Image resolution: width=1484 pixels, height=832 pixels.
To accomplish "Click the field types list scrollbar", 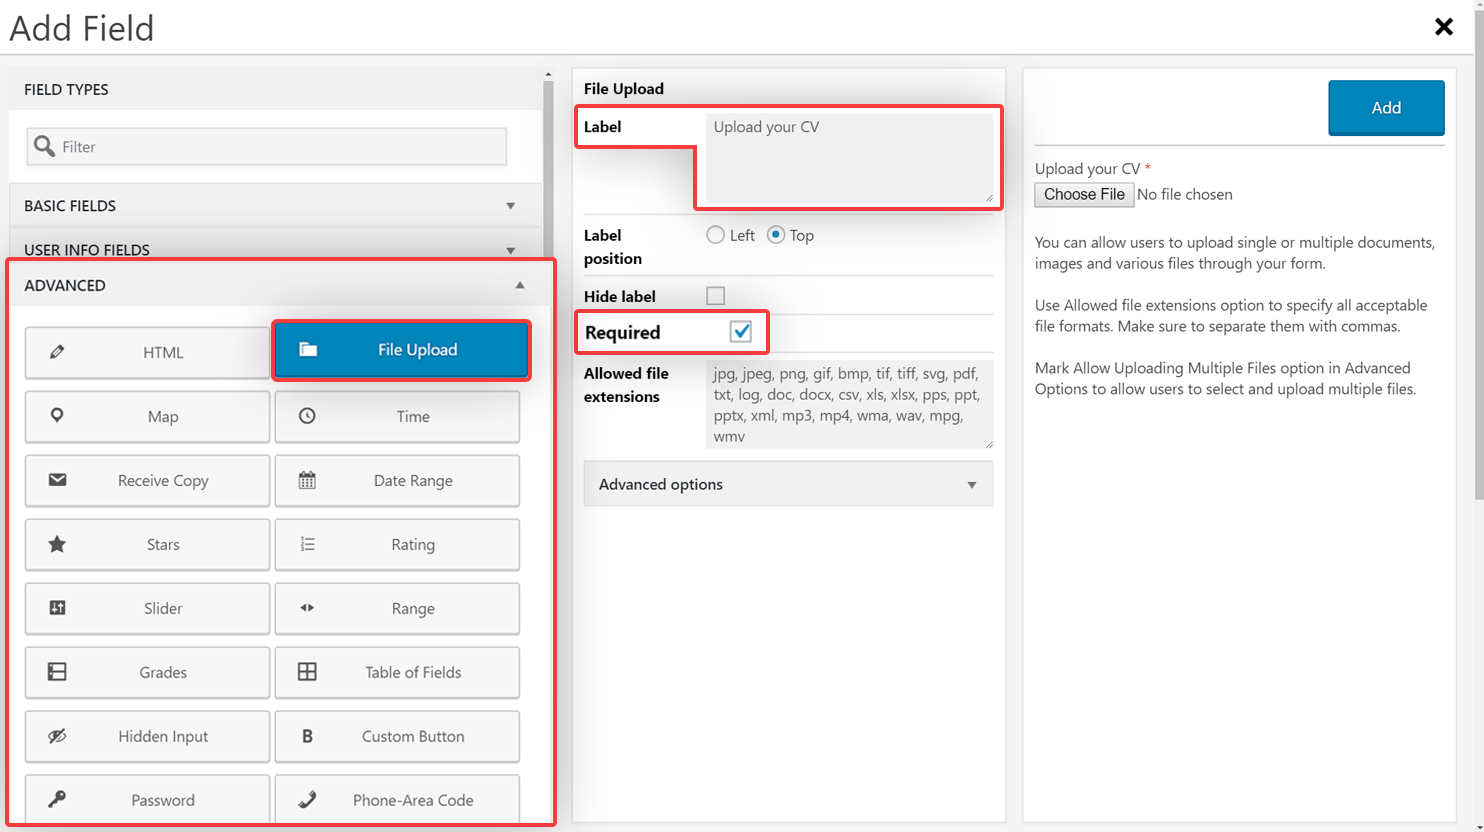I will coord(548,170).
